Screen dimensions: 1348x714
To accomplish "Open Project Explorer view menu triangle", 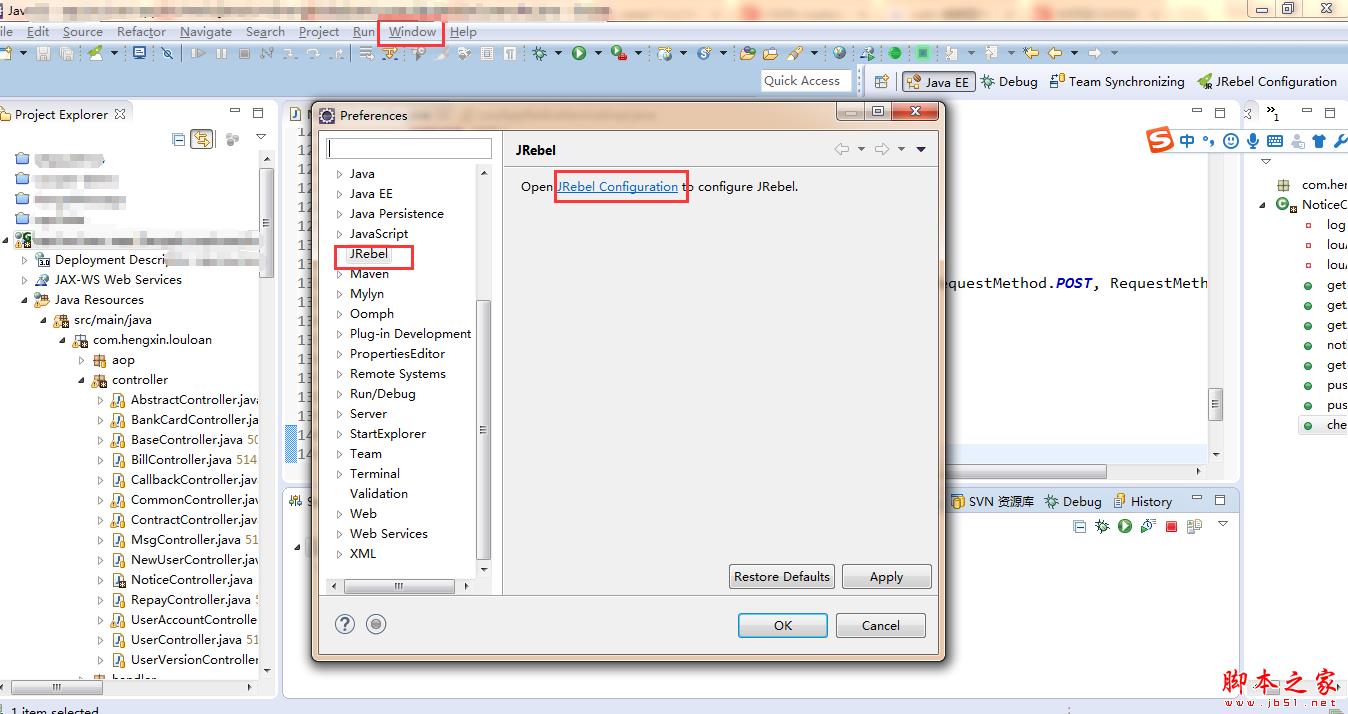I will click(x=261, y=137).
